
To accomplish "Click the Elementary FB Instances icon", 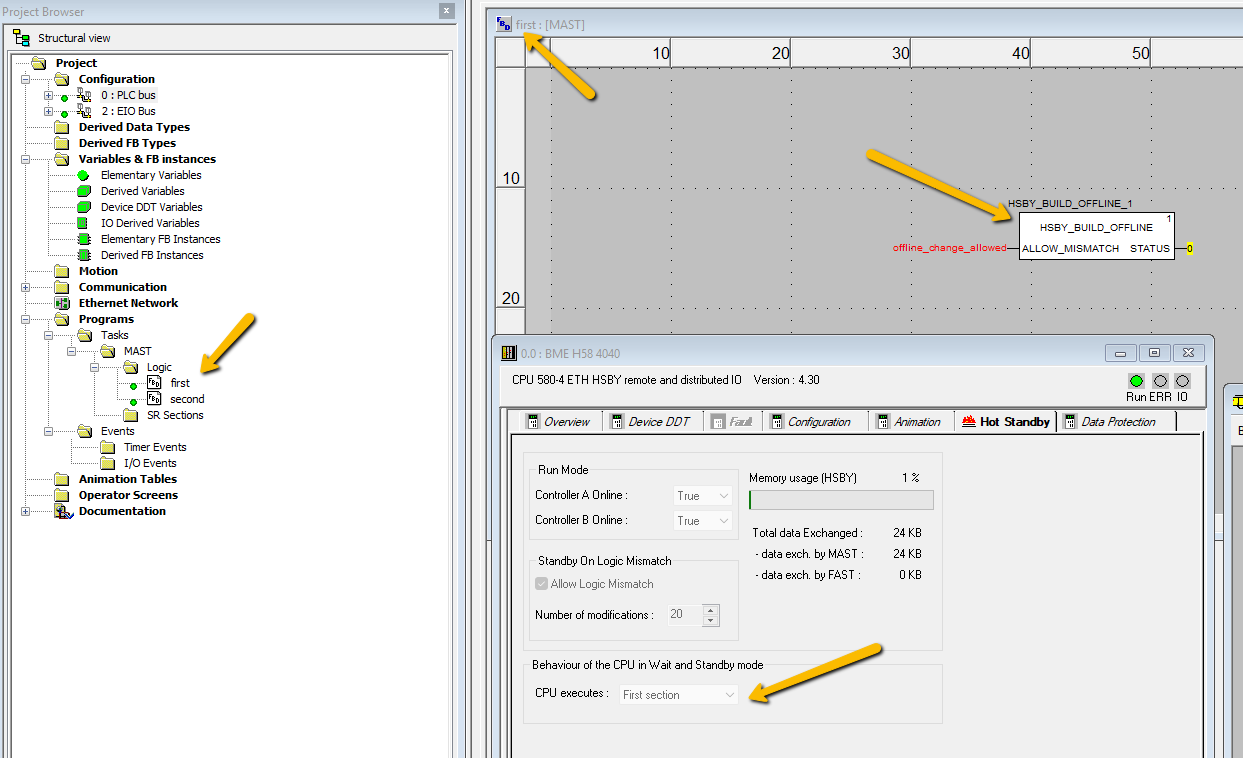I will click(84, 239).
